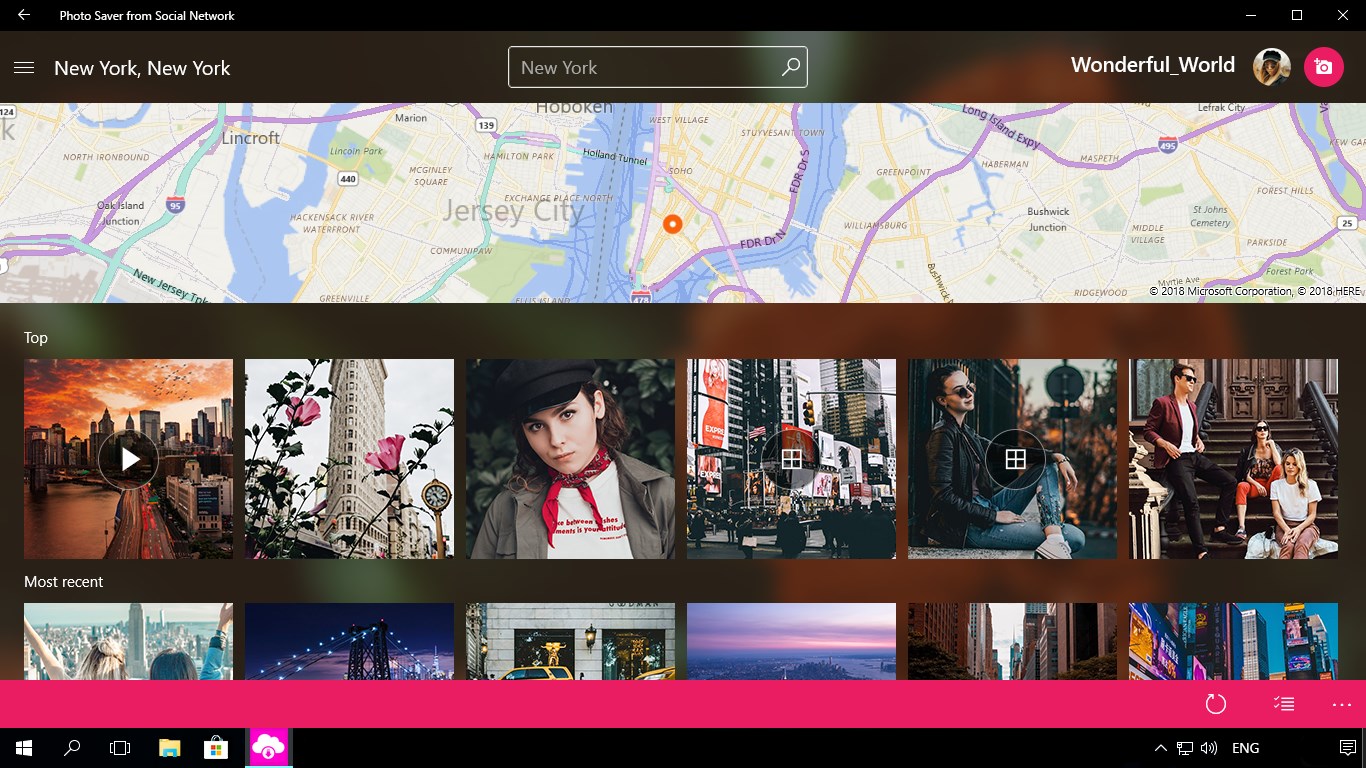Refresh the photo results

1215,704
